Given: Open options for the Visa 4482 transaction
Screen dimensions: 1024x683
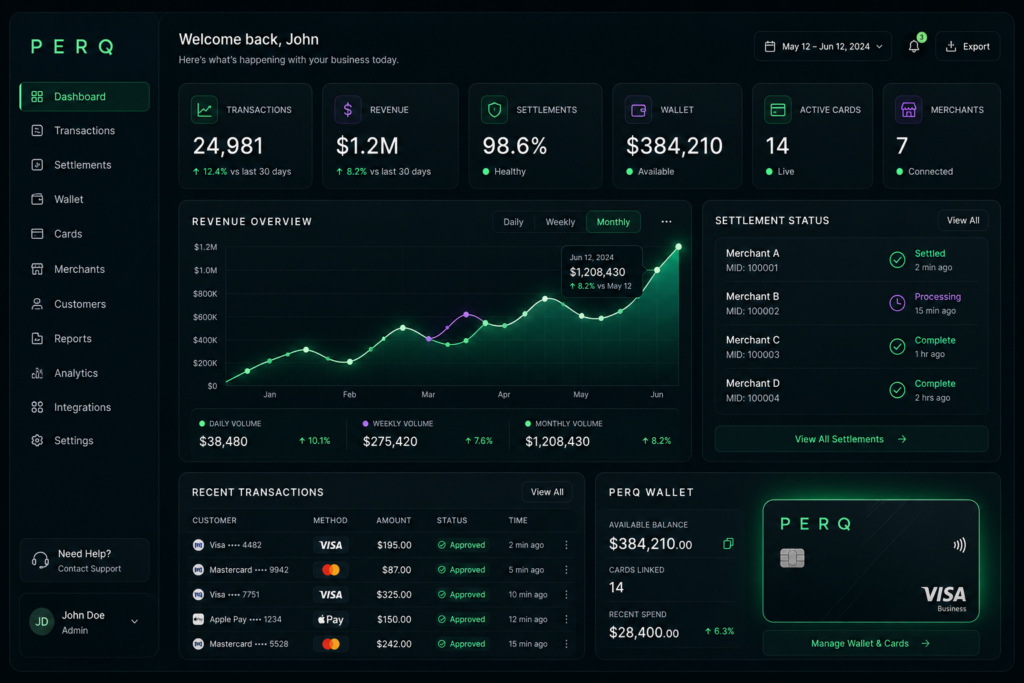Looking at the screenshot, I should click(x=566, y=545).
